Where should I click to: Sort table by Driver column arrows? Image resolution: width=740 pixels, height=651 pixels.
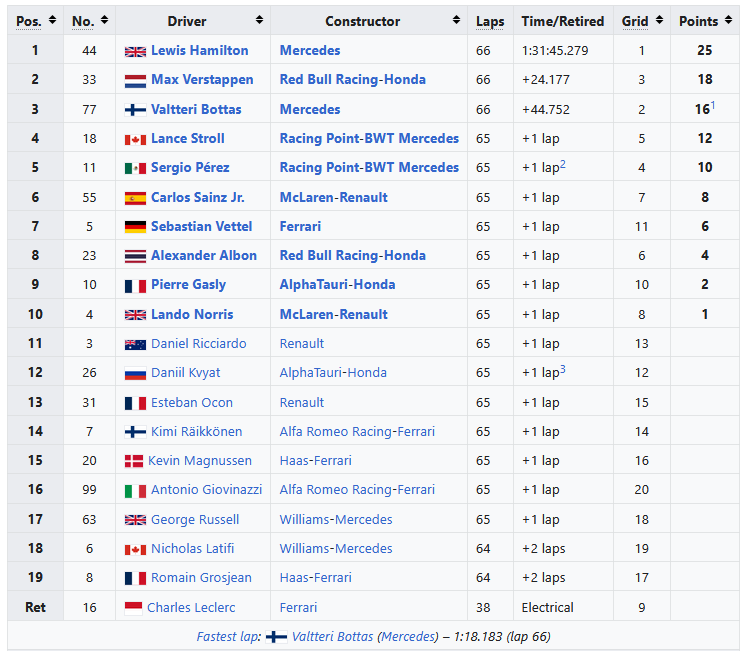(259, 20)
